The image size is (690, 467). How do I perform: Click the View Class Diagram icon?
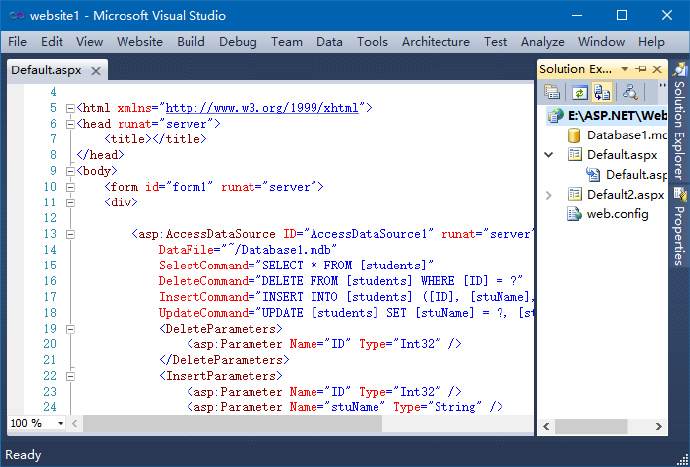(630, 92)
